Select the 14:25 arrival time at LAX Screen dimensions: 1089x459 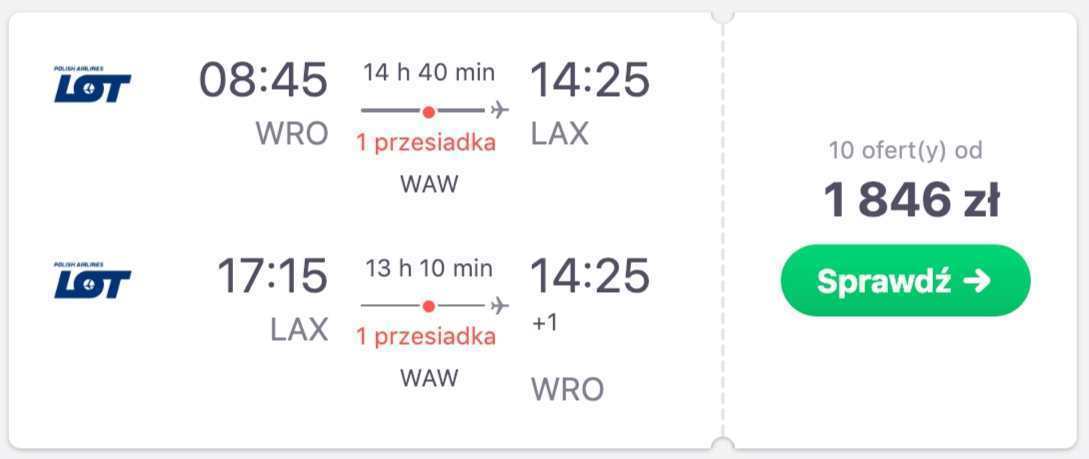(x=590, y=79)
